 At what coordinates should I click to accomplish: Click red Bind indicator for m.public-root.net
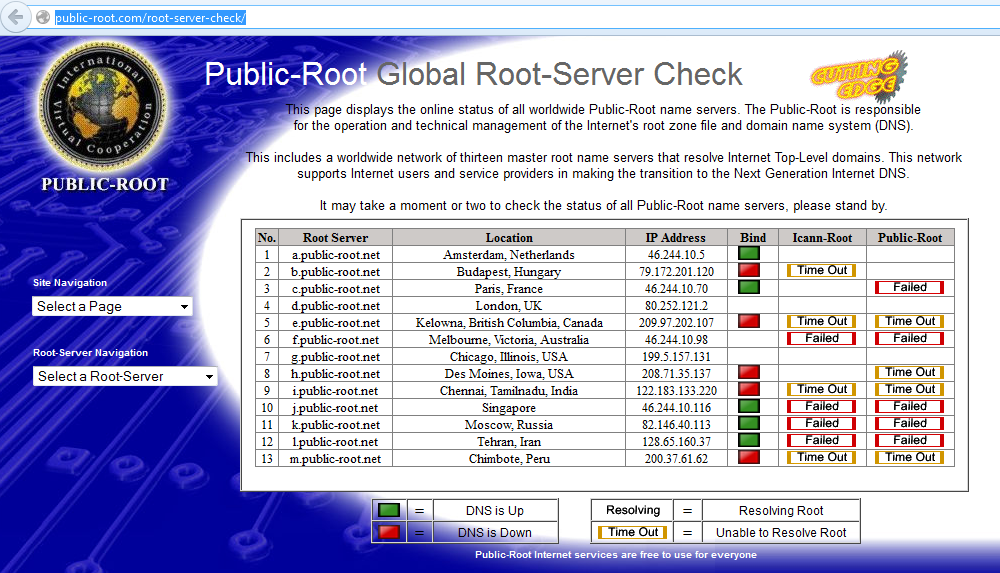[x=749, y=457]
